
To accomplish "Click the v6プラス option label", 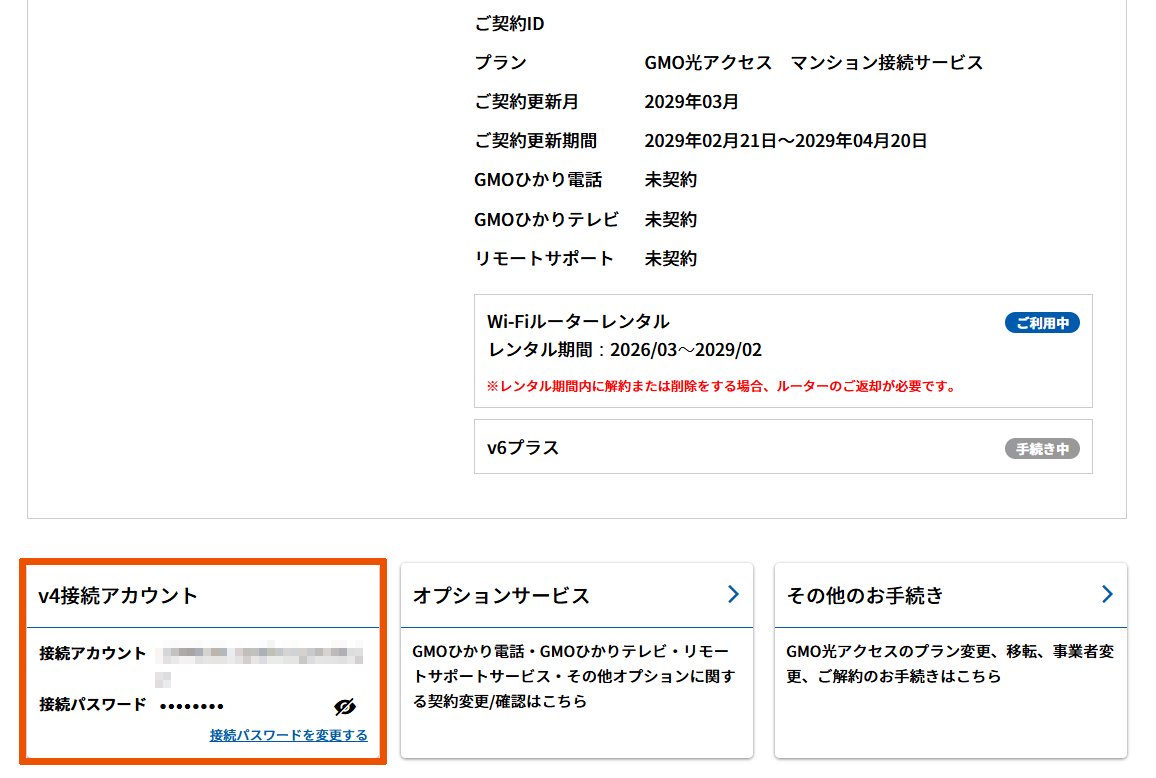I will (523, 448).
